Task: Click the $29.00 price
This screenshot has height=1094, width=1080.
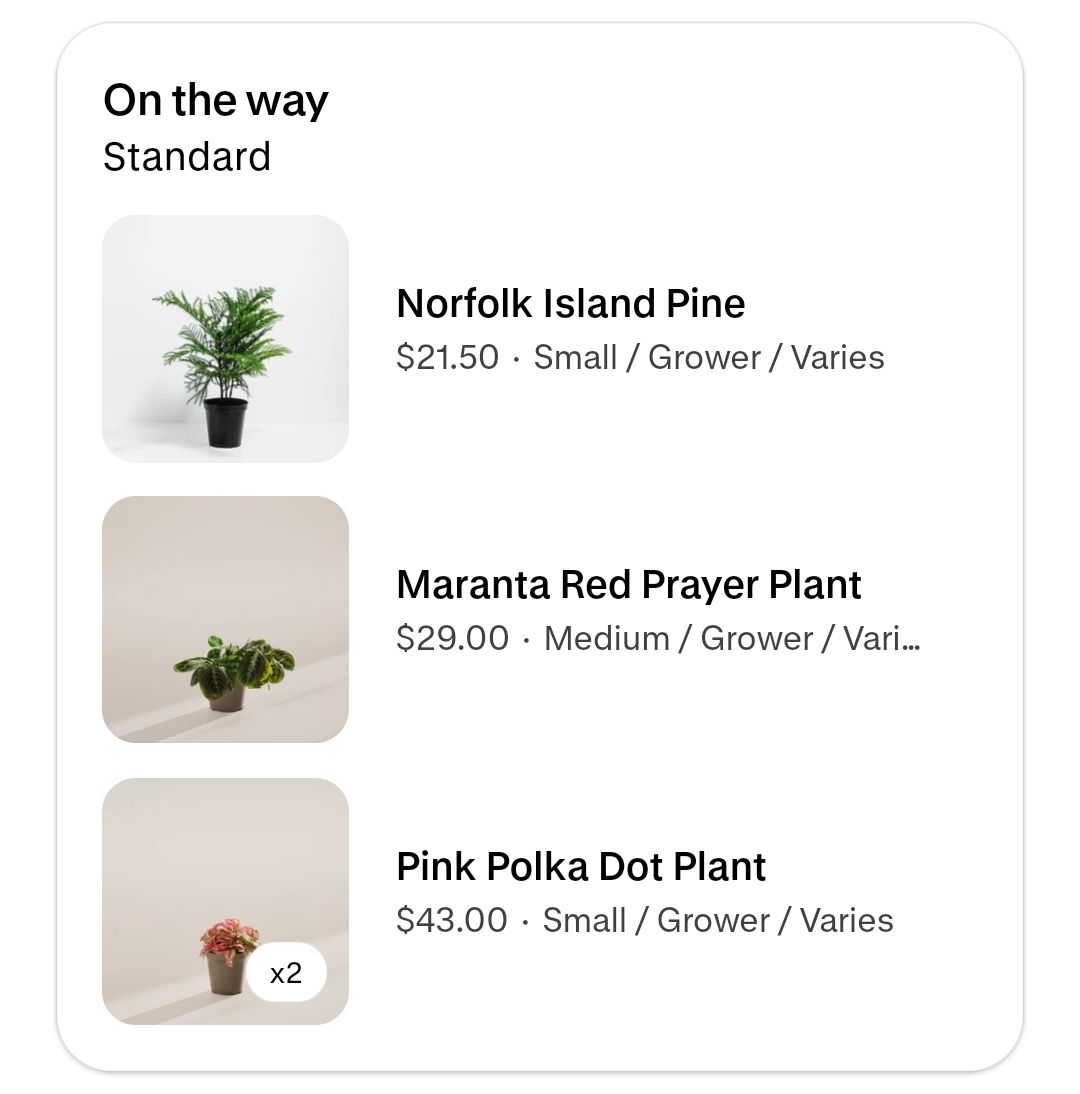Action: tap(452, 638)
